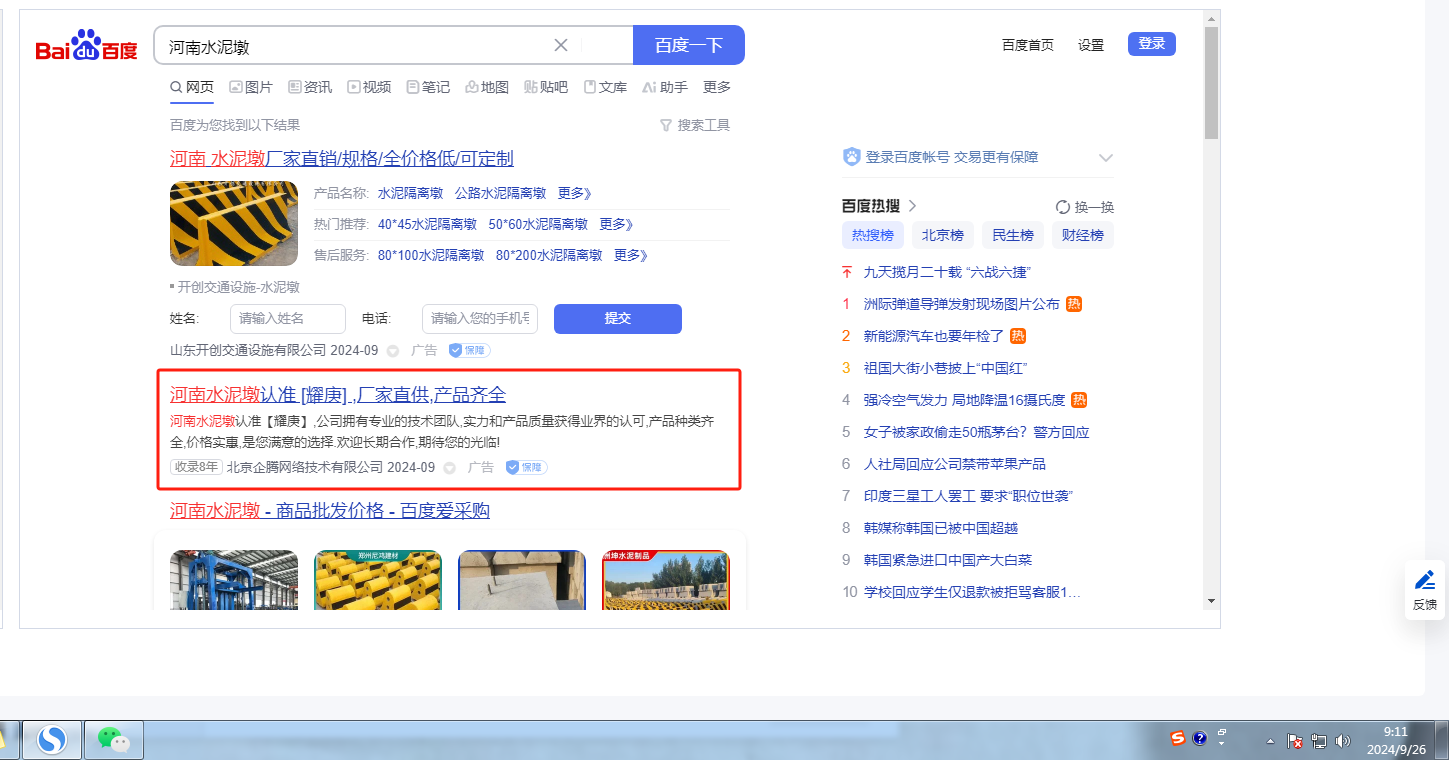Open the 设置 link

tap(1091, 45)
